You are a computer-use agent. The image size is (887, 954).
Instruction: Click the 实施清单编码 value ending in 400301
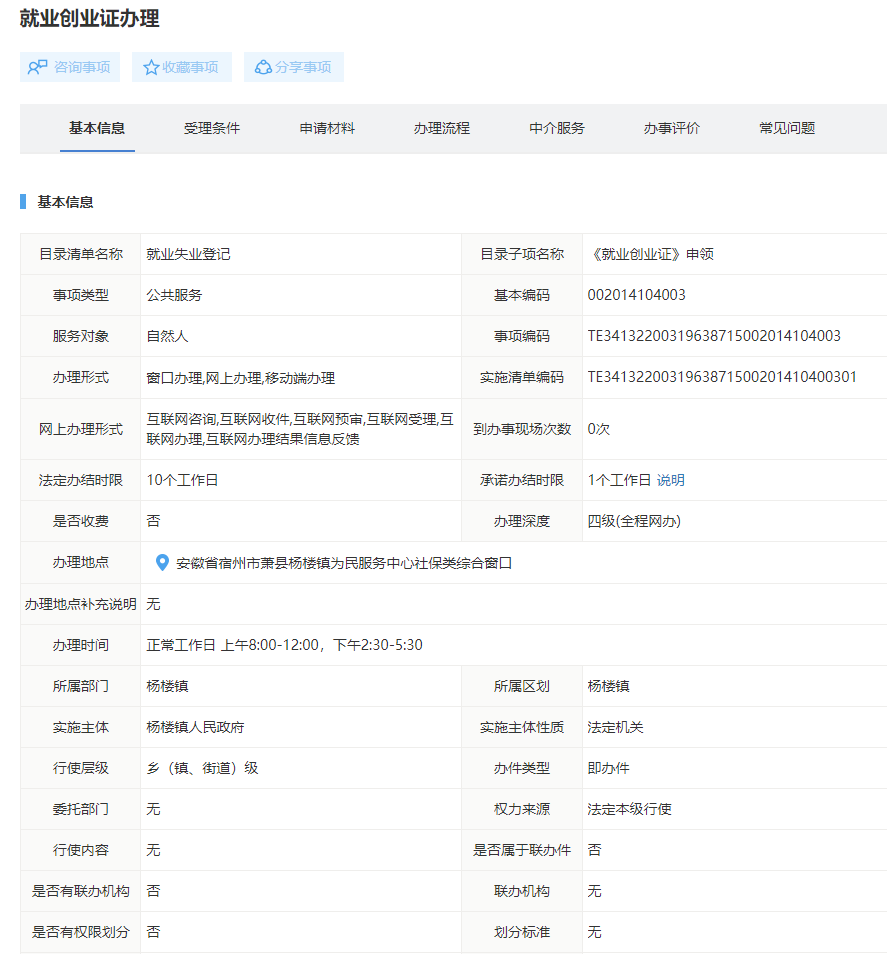pyautogui.click(x=722, y=377)
